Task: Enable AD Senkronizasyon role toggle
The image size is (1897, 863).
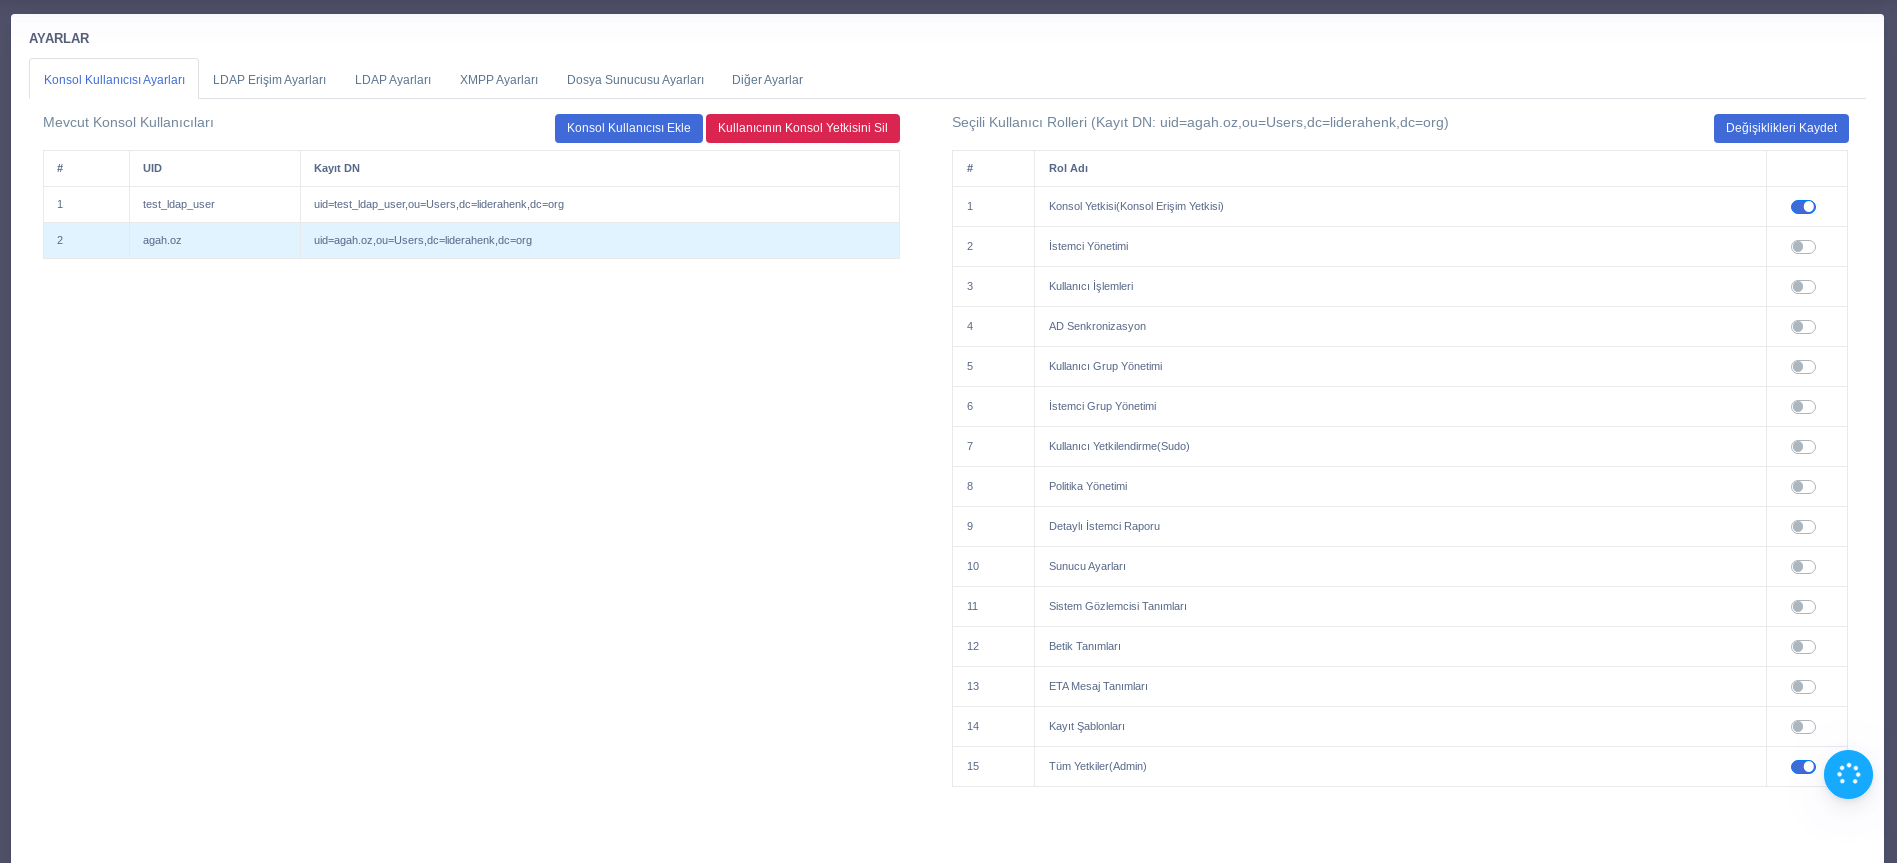Action: pos(1803,327)
